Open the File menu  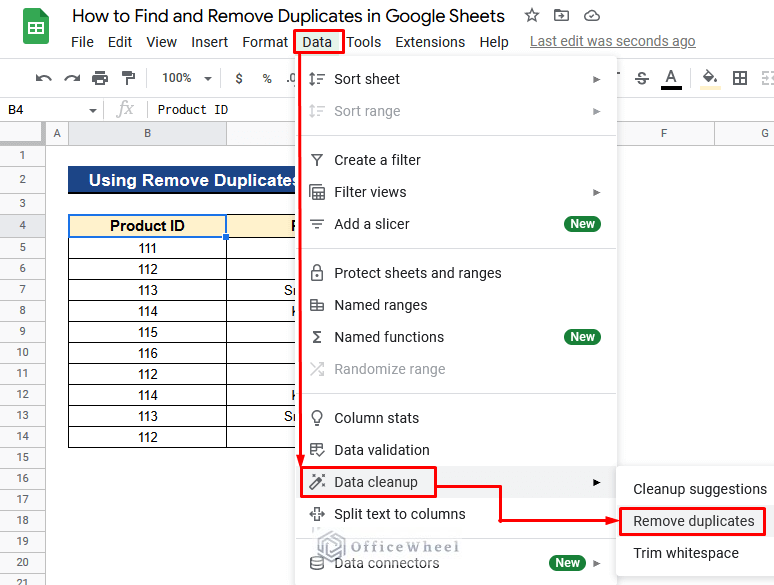point(82,42)
